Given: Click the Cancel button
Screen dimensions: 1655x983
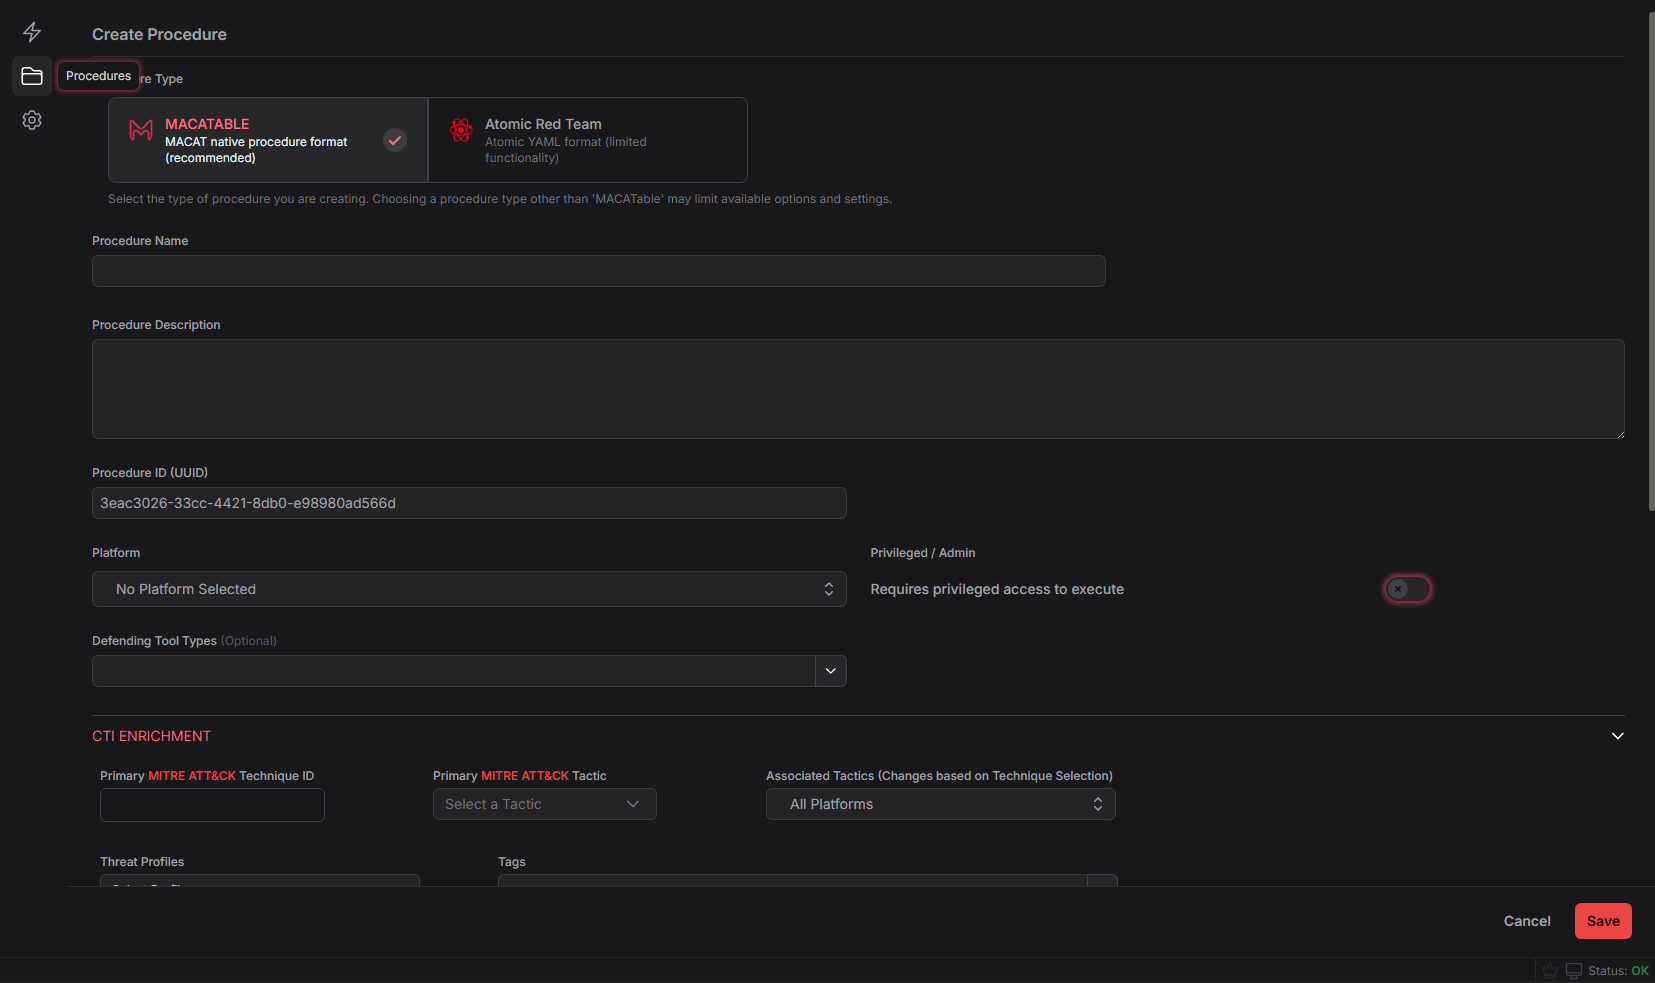Looking at the screenshot, I should (x=1526, y=921).
